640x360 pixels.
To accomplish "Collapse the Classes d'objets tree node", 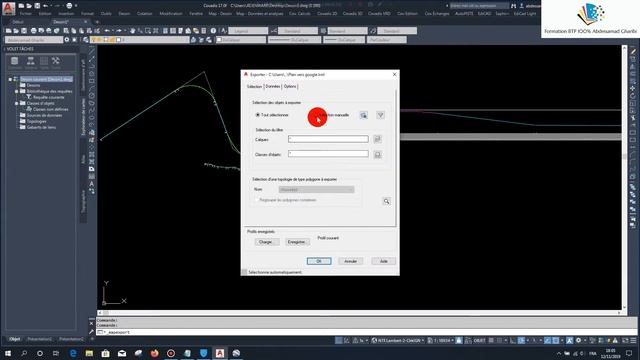I will (x=16, y=103).
